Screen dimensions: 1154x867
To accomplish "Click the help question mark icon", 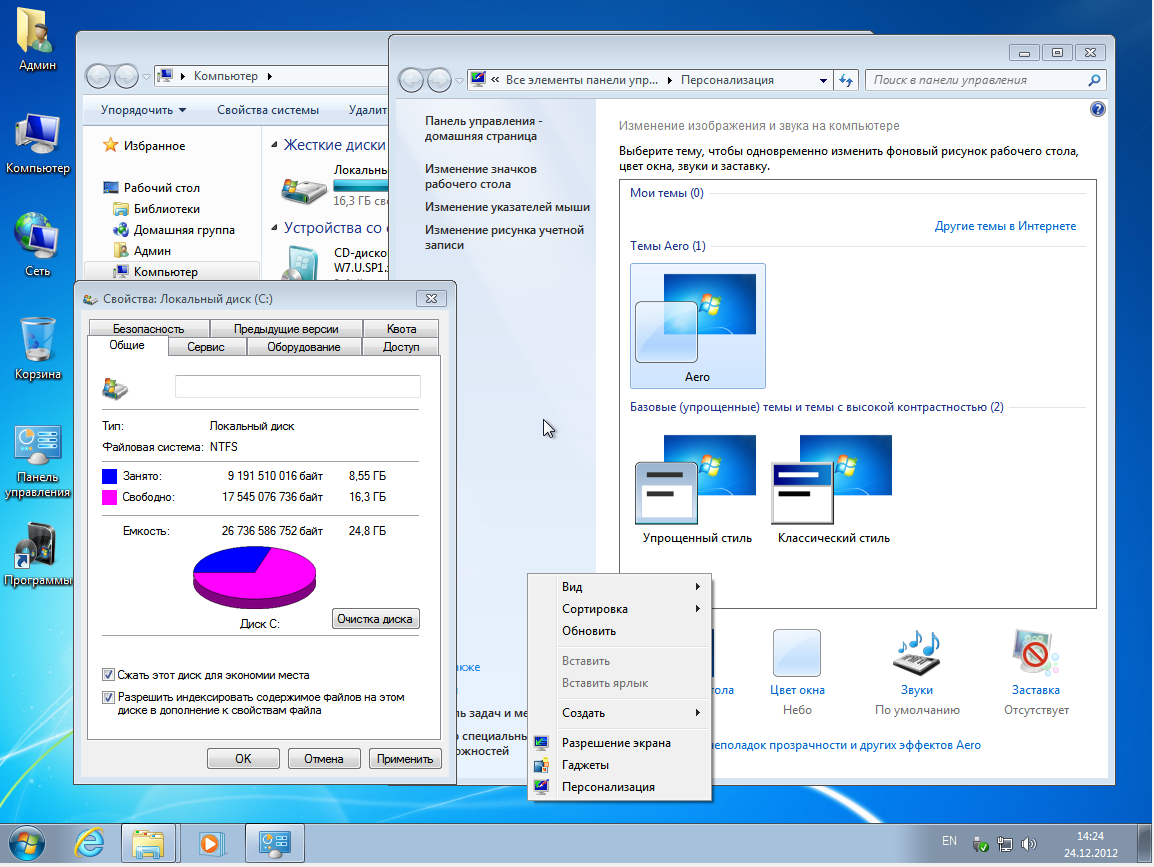I will tap(1097, 109).
